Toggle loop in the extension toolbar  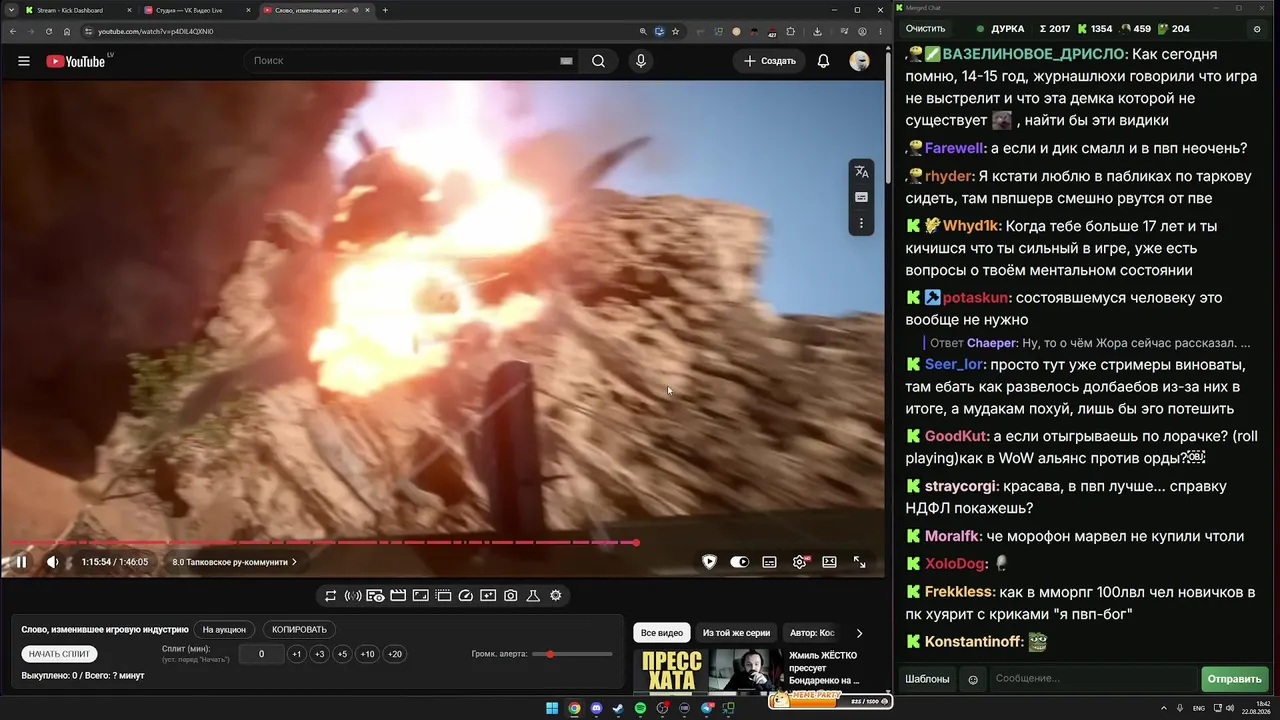pyautogui.click(x=330, y=596)
